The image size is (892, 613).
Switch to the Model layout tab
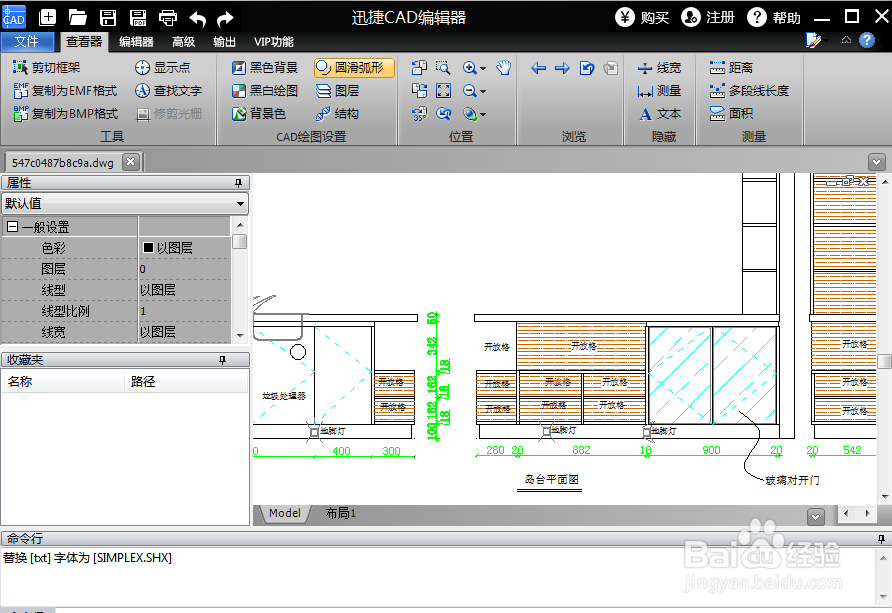(x=284, y=513)
